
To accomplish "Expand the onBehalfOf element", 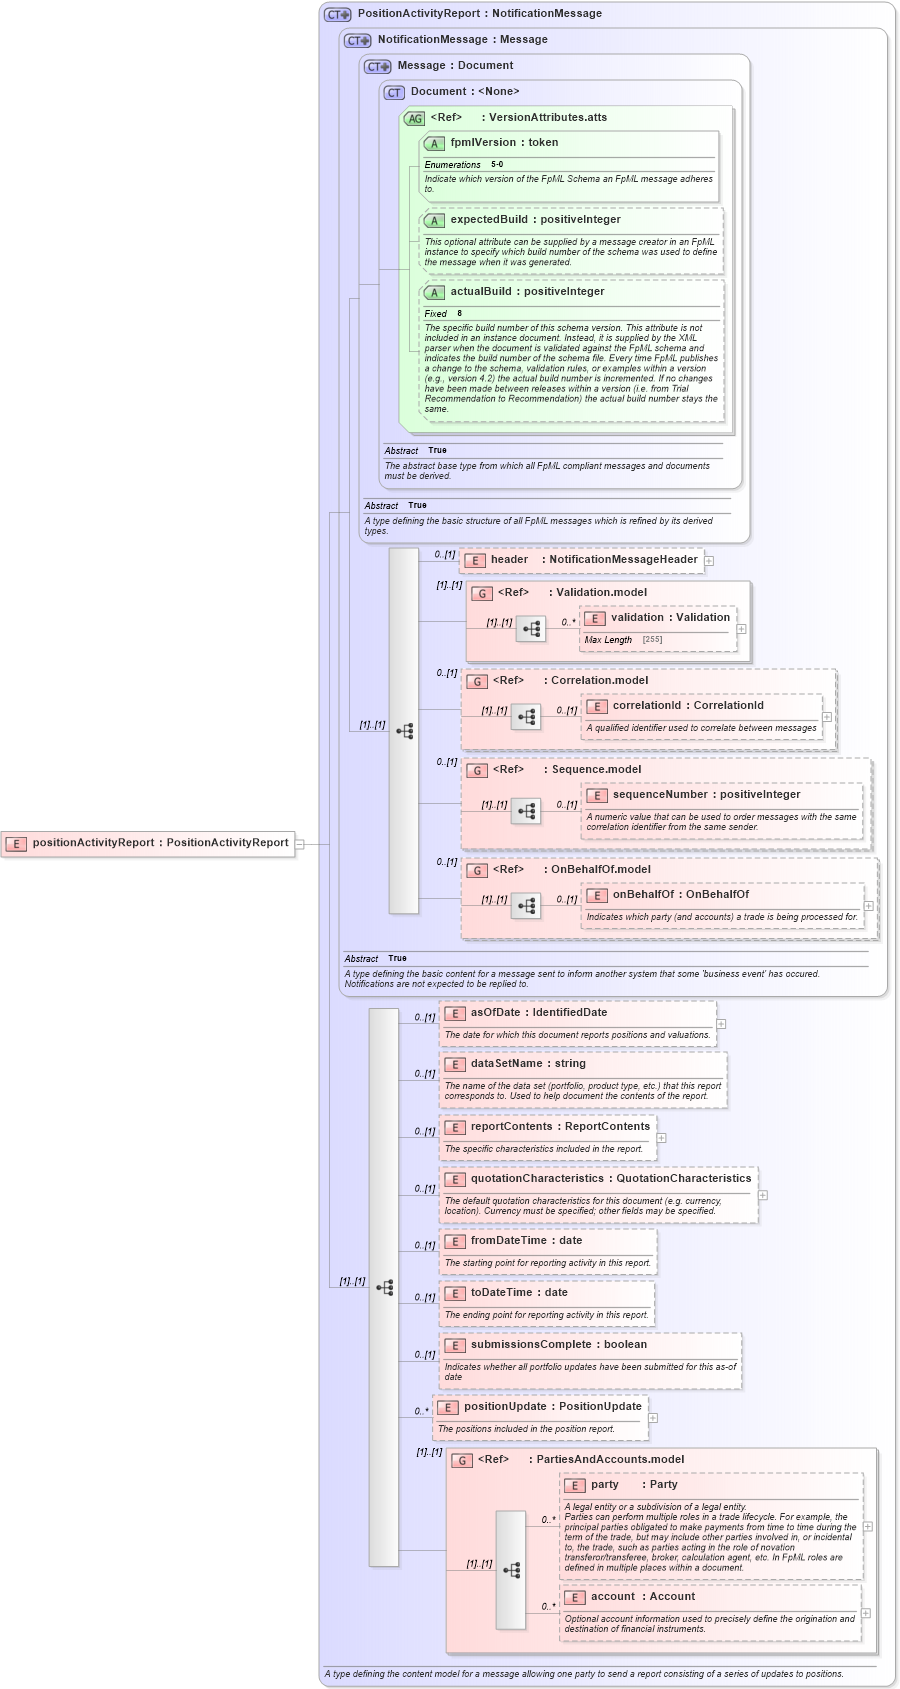I will coord(868,906).
